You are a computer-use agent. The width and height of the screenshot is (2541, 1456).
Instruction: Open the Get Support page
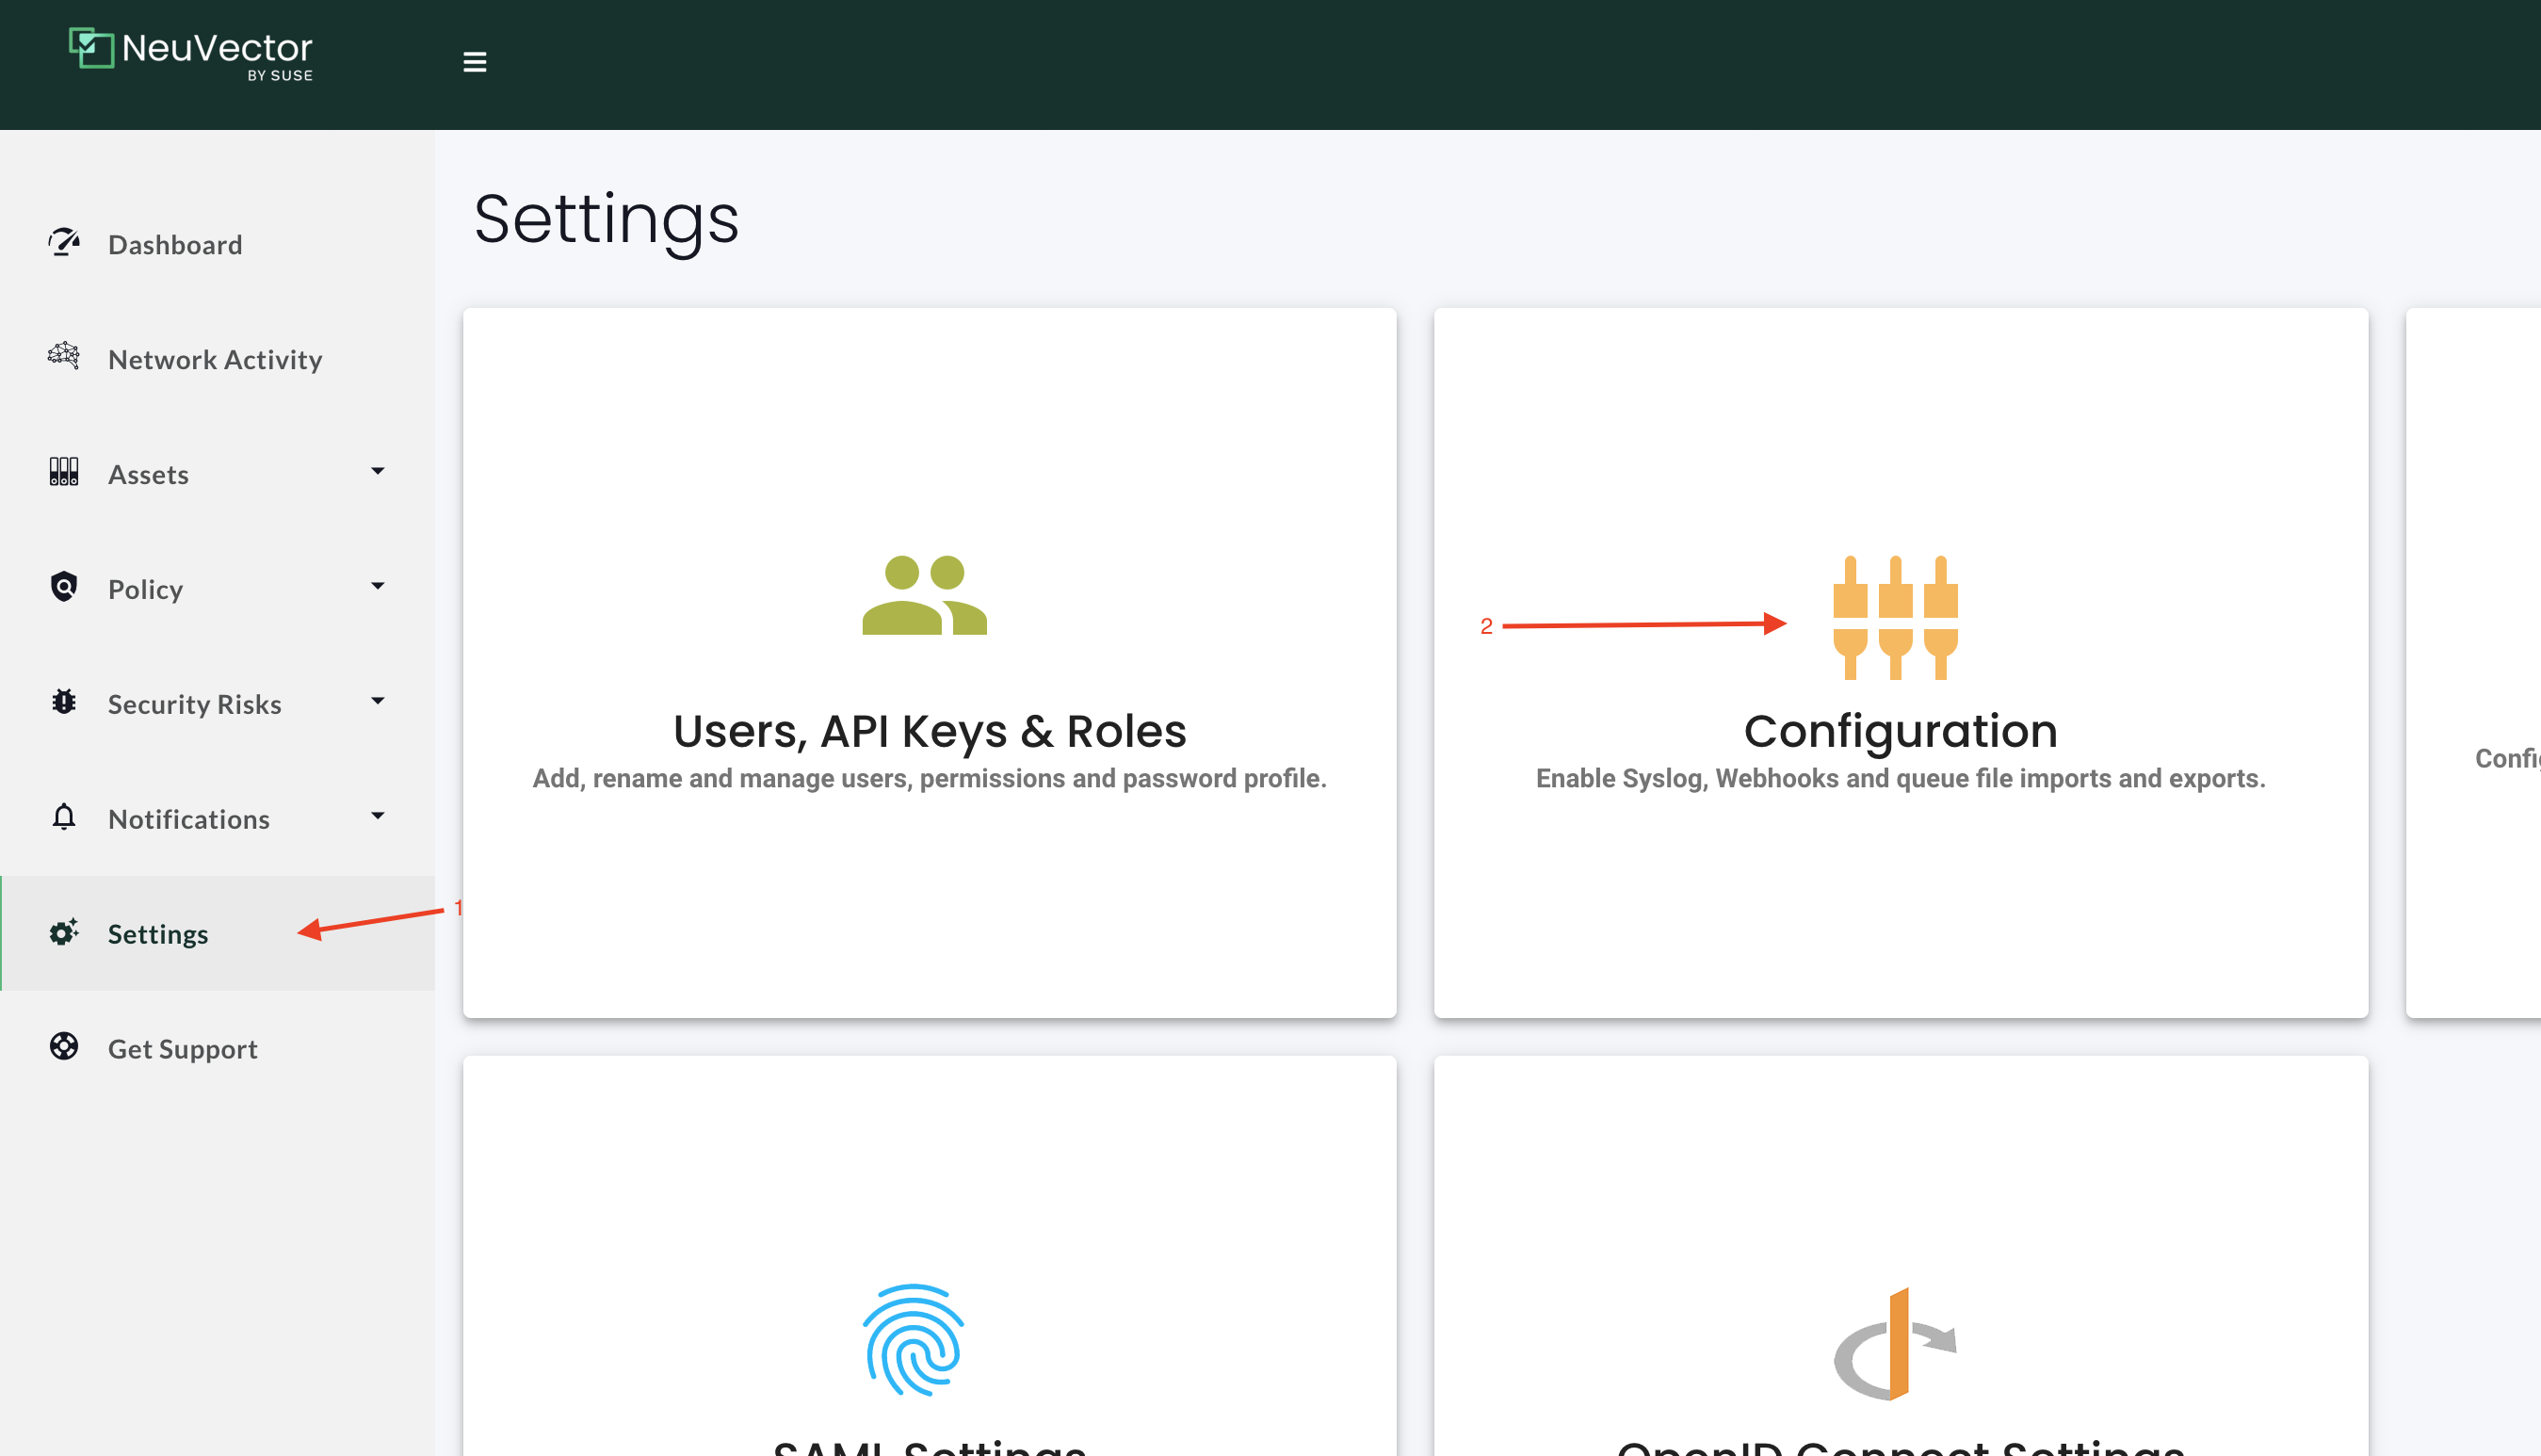[x=218, y=1049]
